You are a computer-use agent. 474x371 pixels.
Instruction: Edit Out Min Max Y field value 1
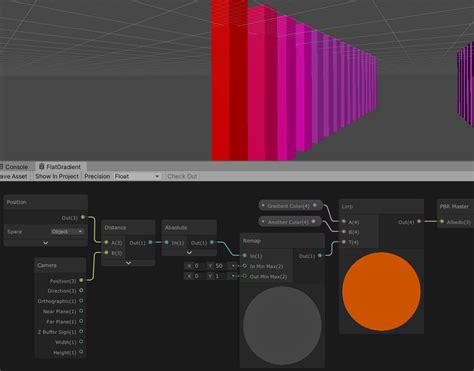[x=220, y=276]
